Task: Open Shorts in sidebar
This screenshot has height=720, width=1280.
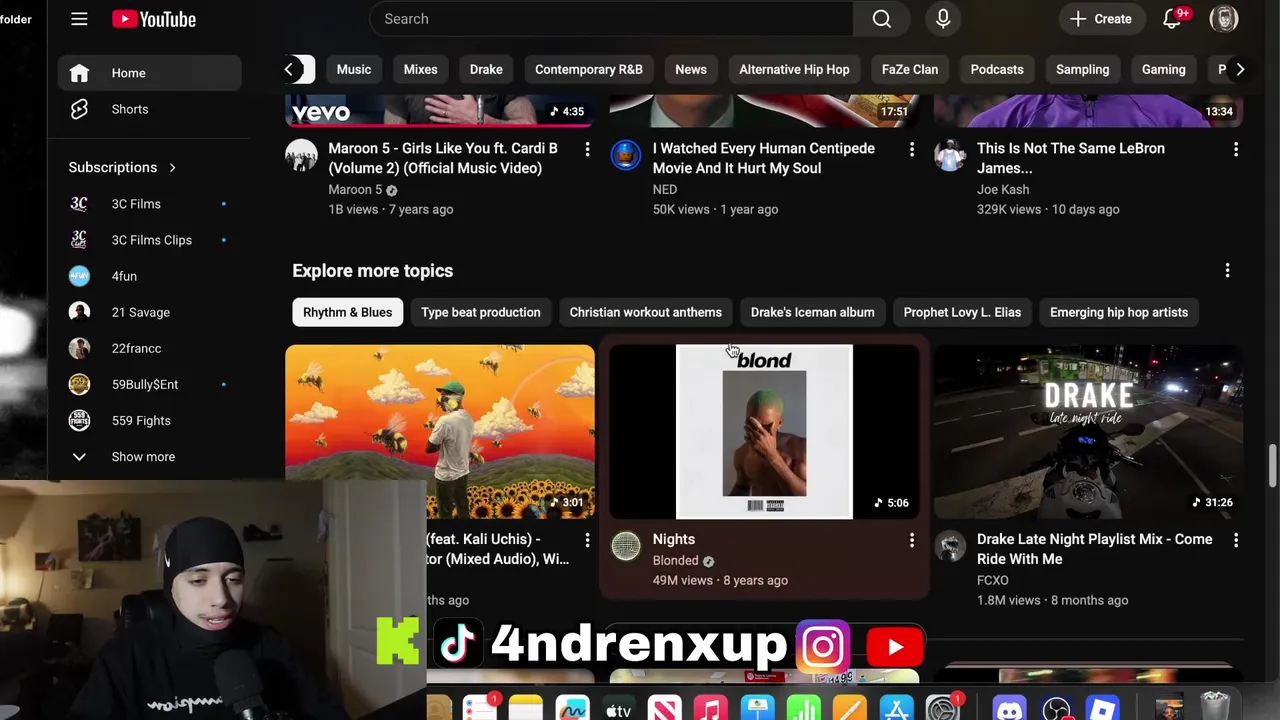Action: [x=149, y=109]
